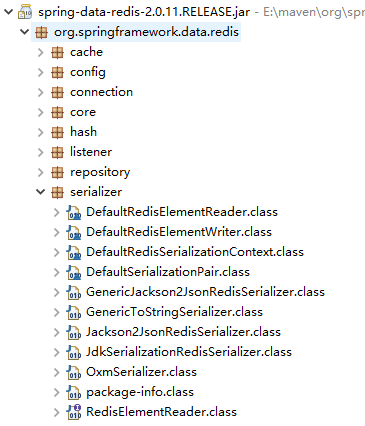The image size is (365, 426).
Task: Click the class file icon for DefaultRedisElementReader.class
Action: [x=73, y=212]
